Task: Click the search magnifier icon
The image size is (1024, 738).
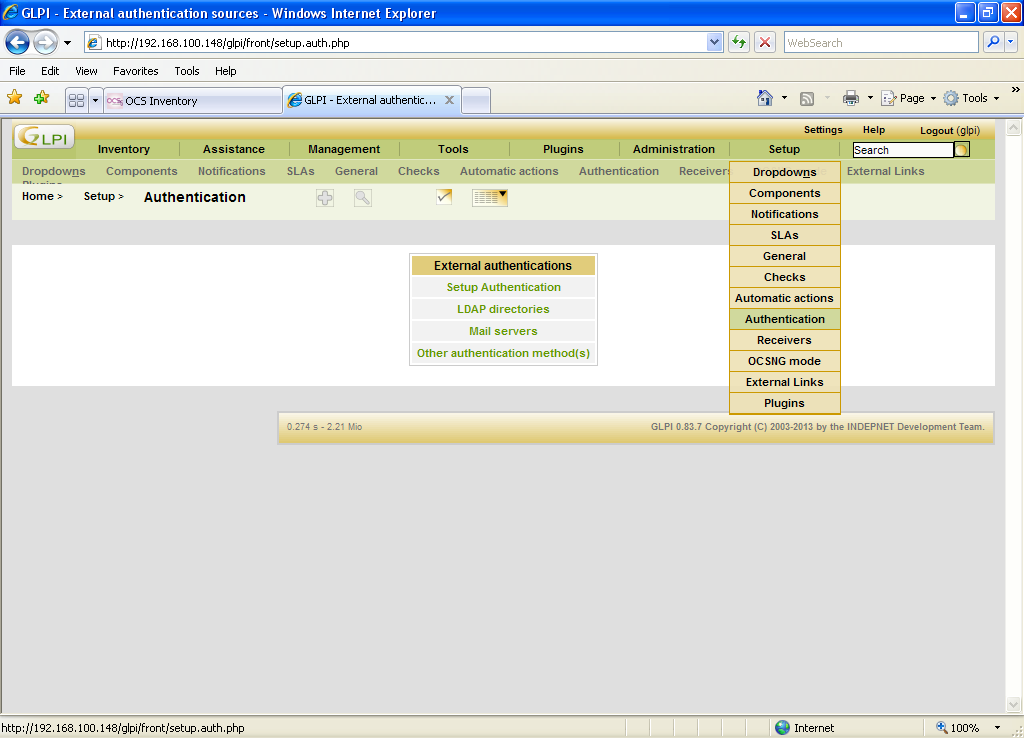Action: (362, 197)
